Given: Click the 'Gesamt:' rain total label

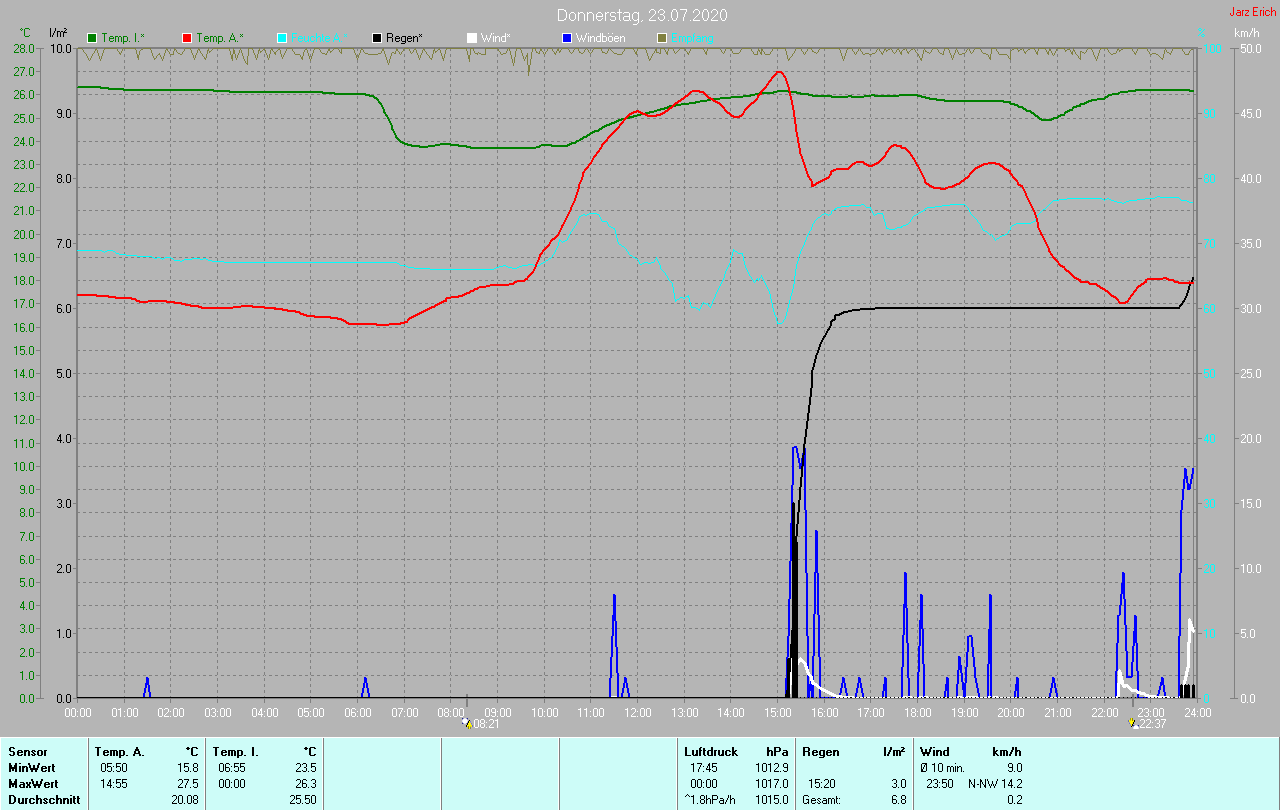Looking at the screenshot, I should click(x=821, y=800).
